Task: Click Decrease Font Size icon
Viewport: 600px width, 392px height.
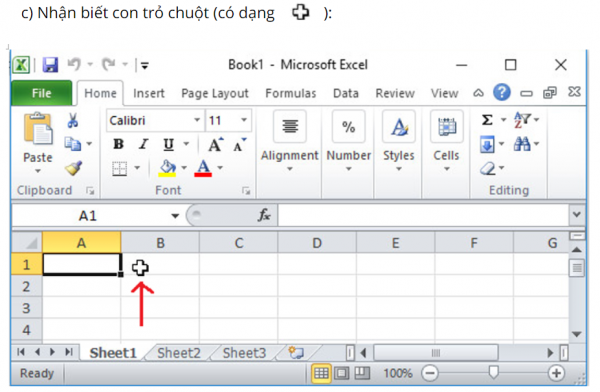Action: tap(240, 145)
